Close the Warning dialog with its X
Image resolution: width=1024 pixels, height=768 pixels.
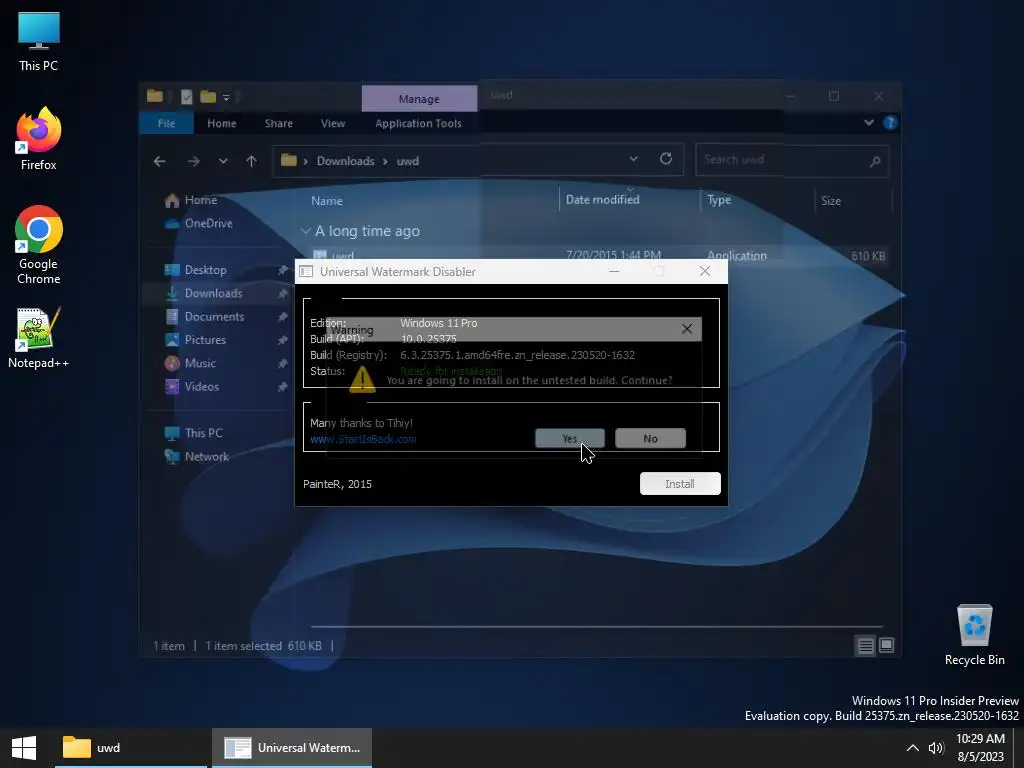[x=686, y=329]
